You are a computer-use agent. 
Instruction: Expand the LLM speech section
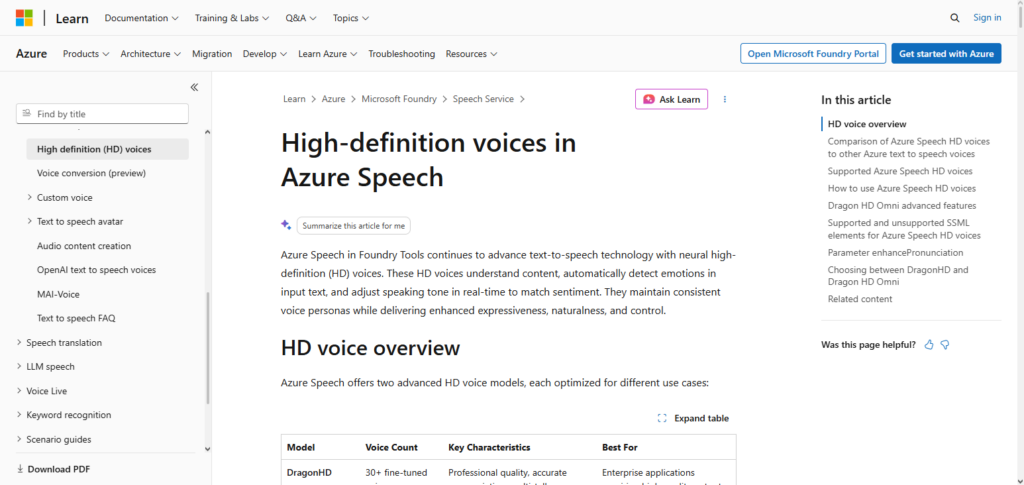[20, 367]
